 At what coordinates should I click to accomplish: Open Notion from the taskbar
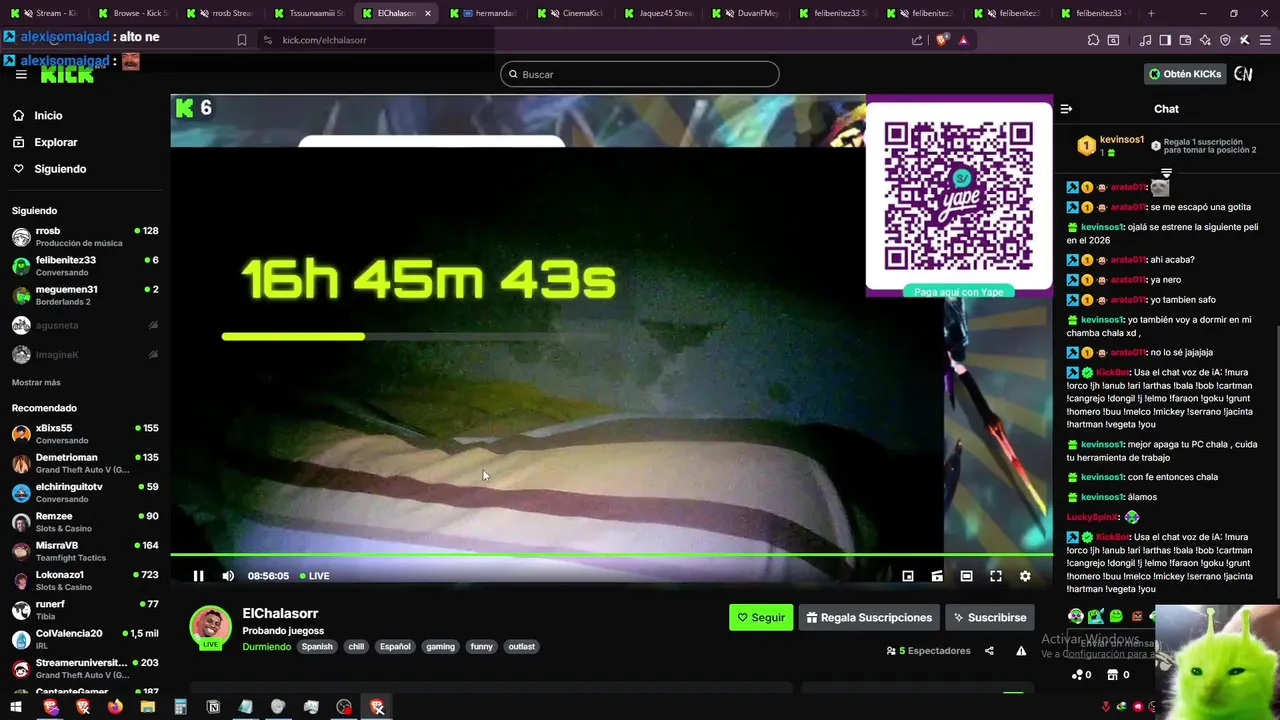click(x=213, y=707)
